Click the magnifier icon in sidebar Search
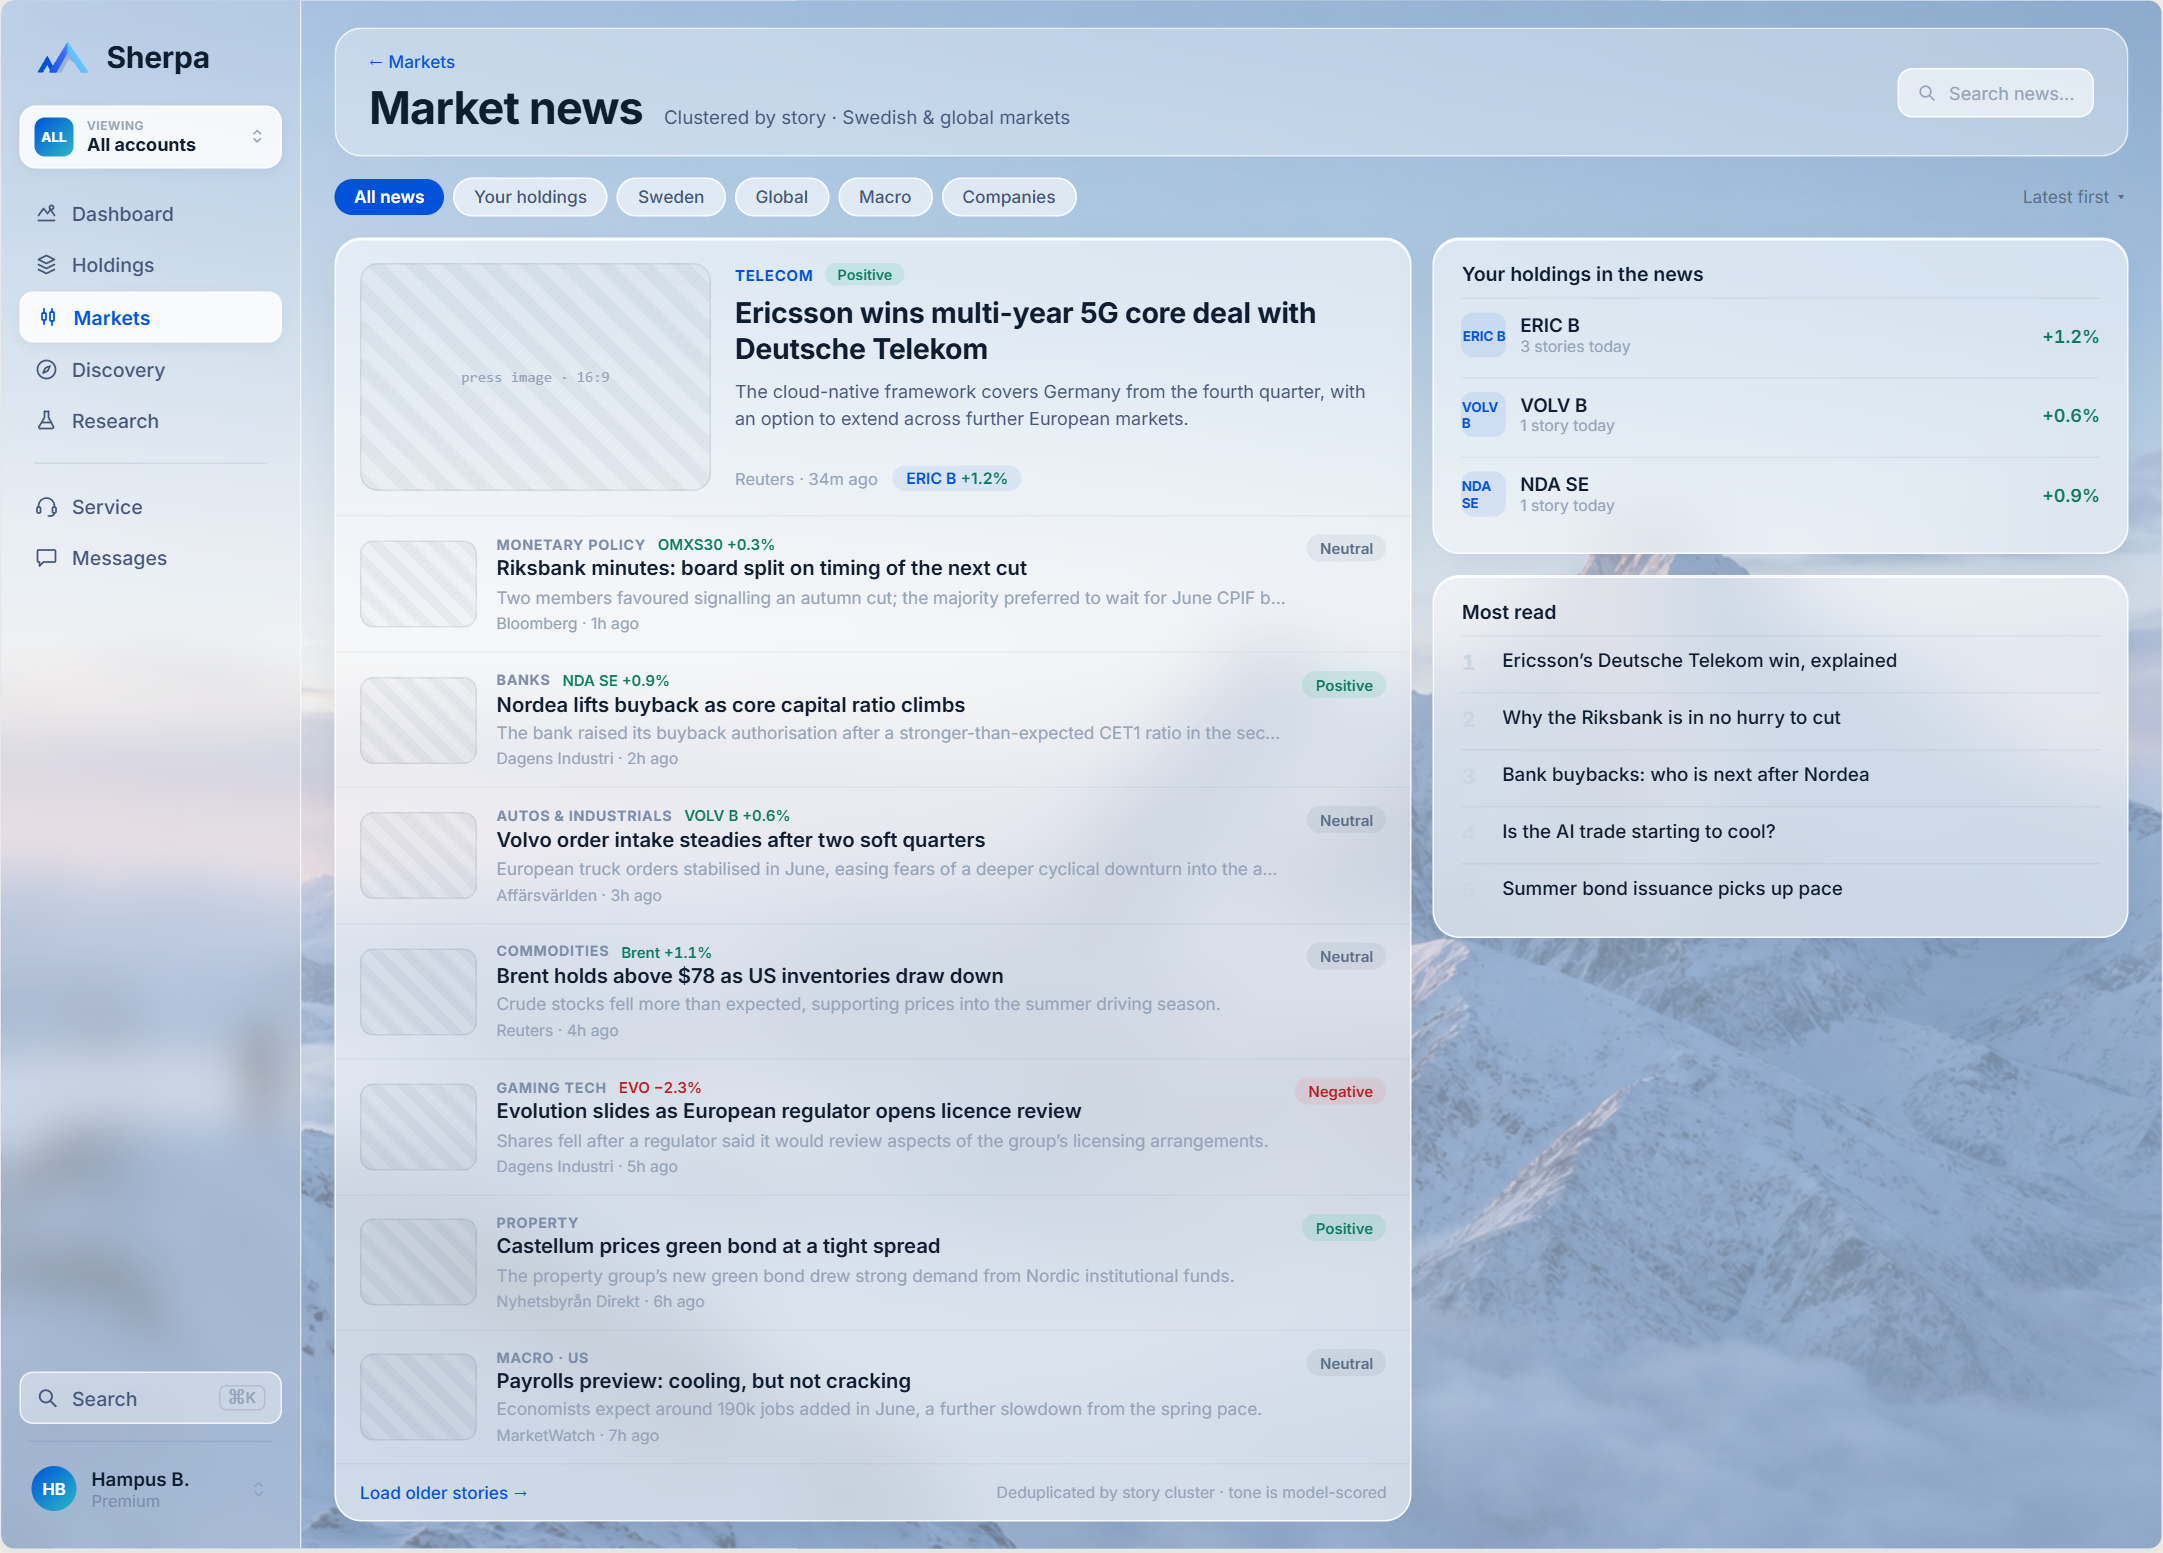 click(x=47, y=1398)
